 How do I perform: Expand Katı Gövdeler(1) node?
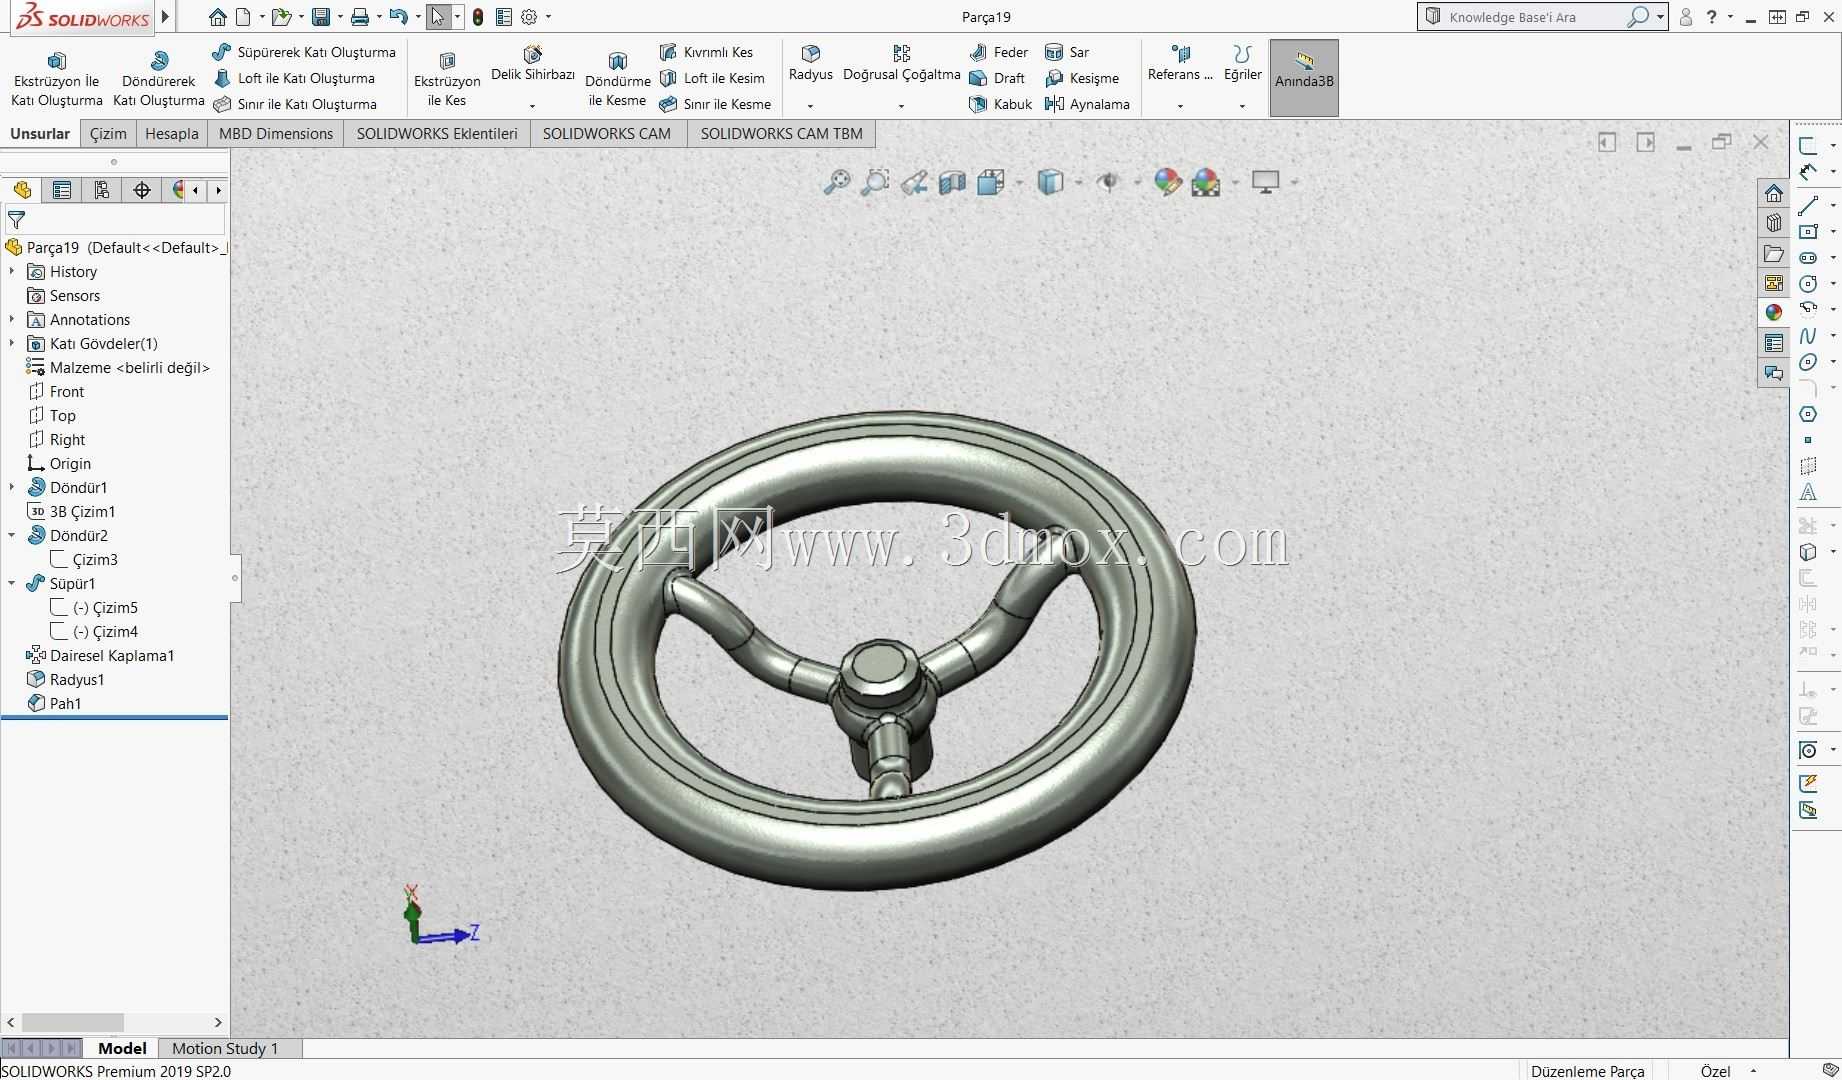[12, 344]
